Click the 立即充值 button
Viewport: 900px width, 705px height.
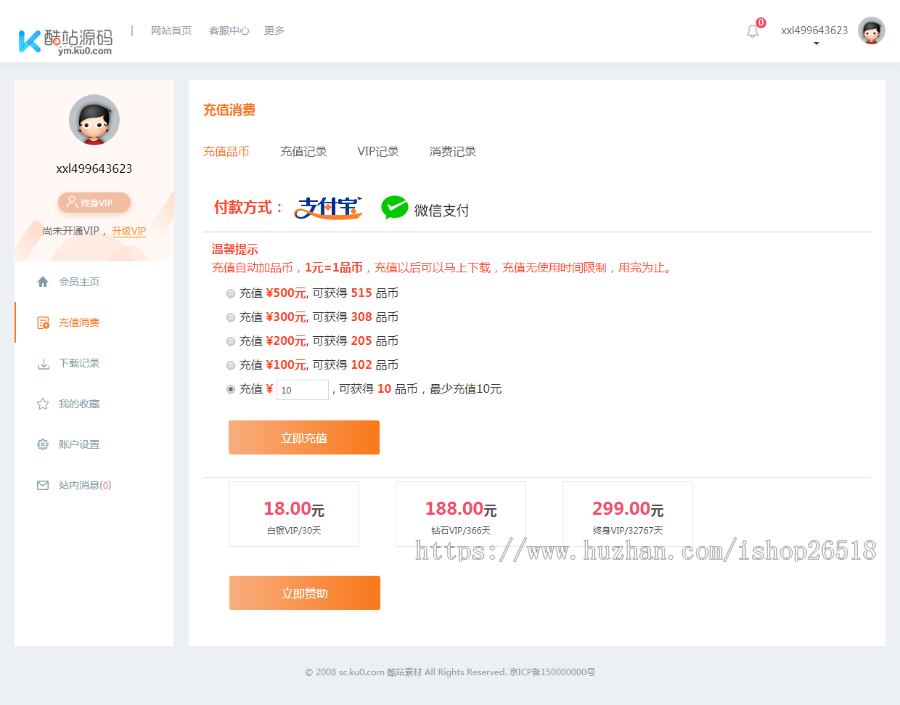[x=304, y=437]
